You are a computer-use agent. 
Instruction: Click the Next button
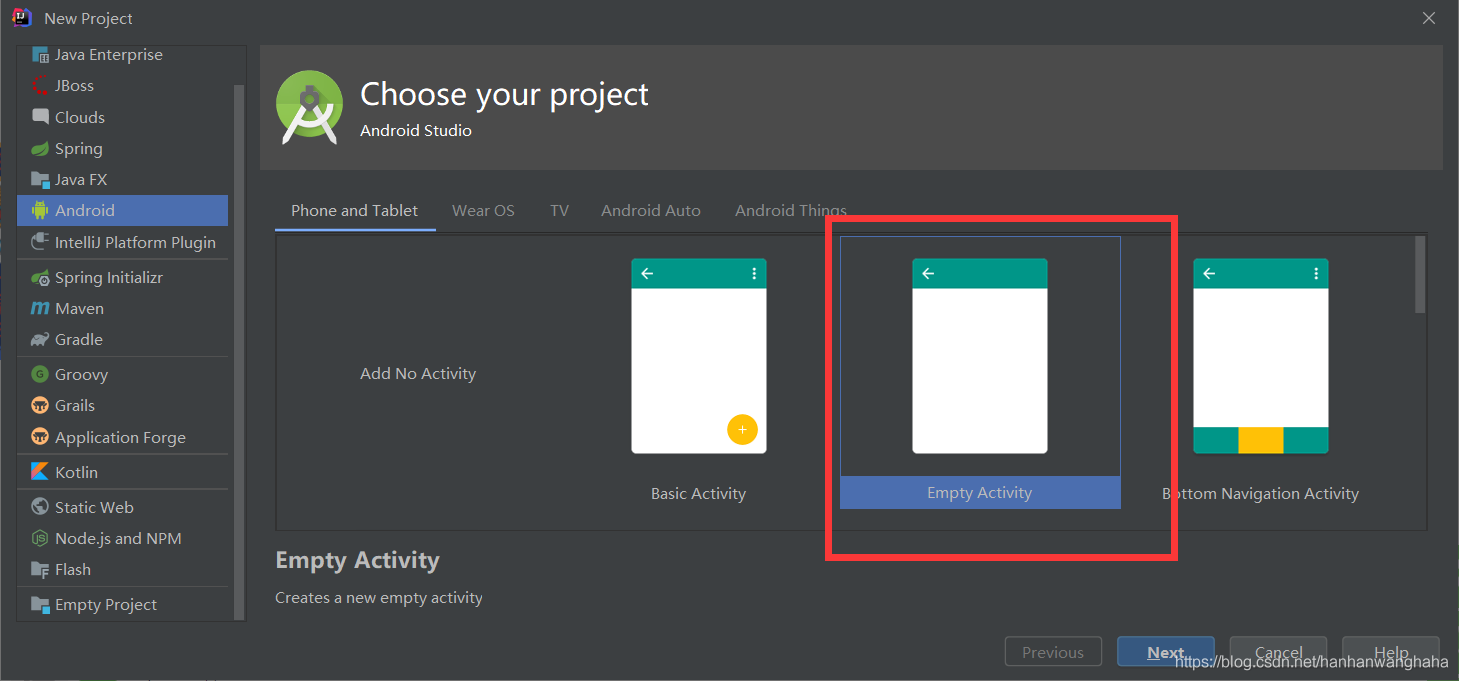(x=1166, y=652)
